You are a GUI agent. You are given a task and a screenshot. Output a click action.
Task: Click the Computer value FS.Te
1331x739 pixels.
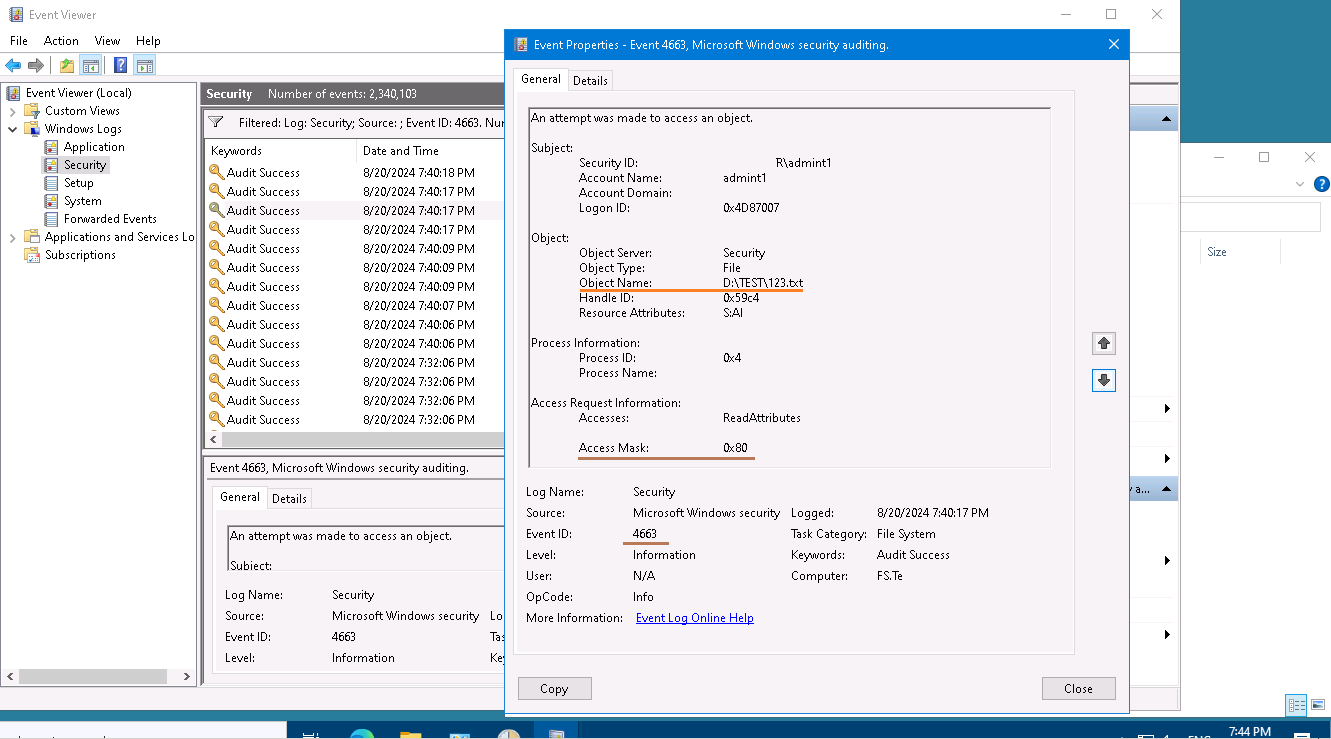click(889, 576)
